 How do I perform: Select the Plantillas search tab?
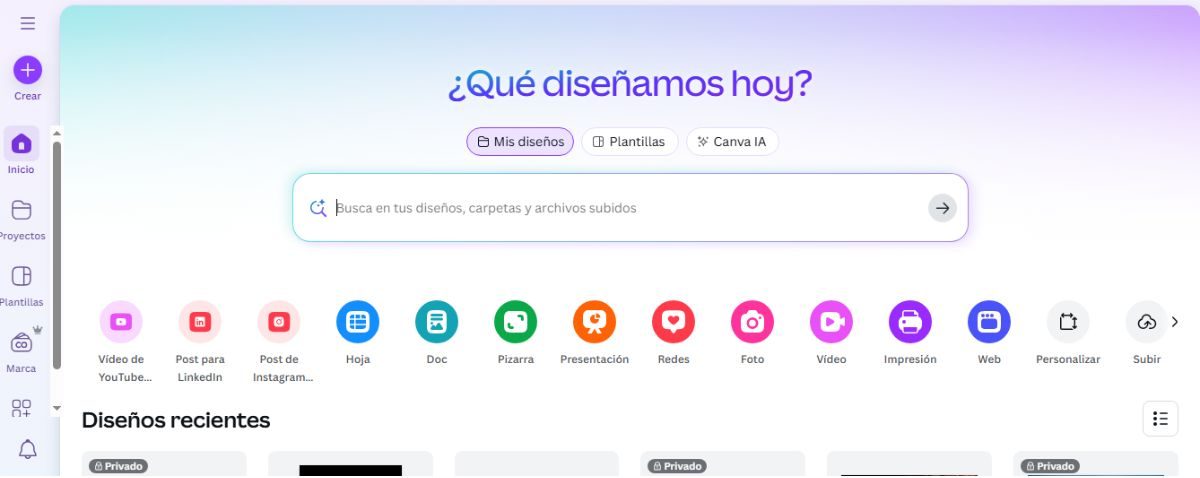(x=629, y=142)
